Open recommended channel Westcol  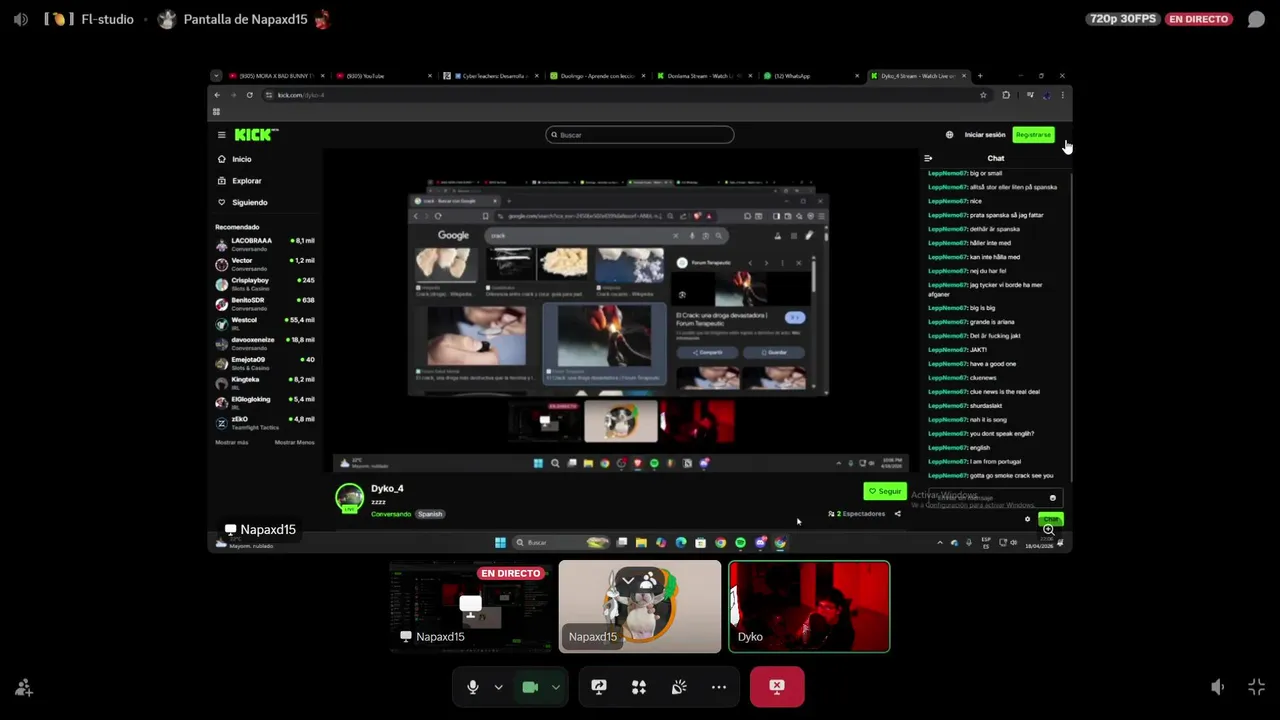tap(265, 323)
